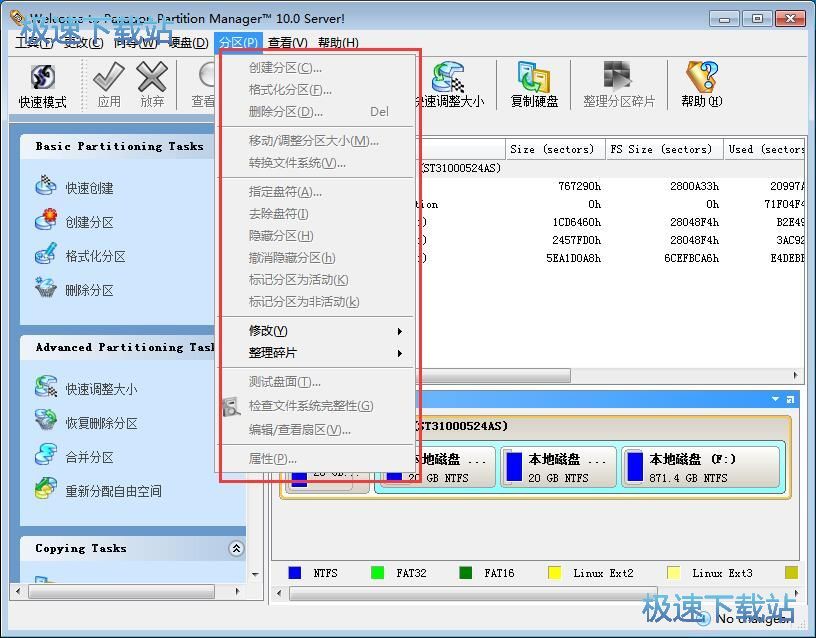Click sidebar horizontal scrollbar right arrow

click(238, 592)
